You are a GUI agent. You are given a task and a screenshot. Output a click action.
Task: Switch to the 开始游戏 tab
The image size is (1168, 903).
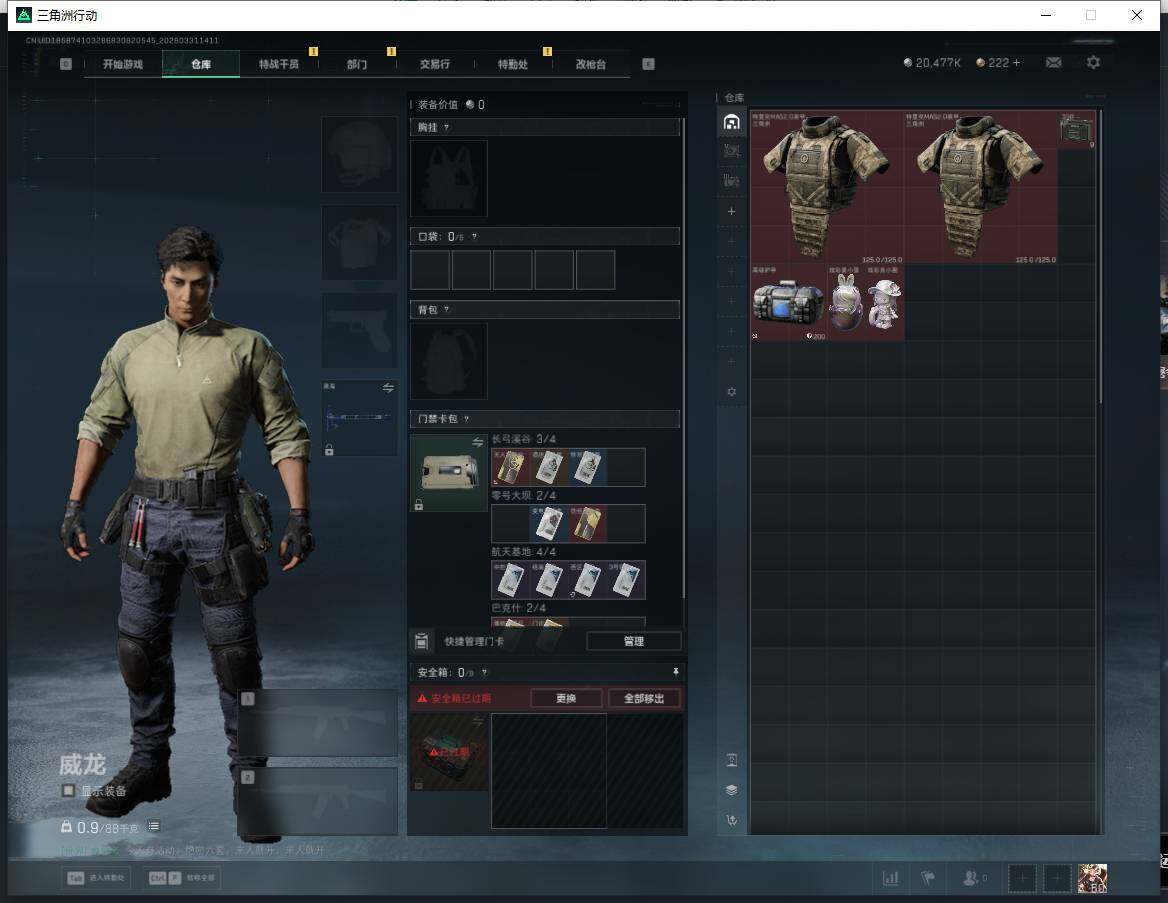point(122,64)
